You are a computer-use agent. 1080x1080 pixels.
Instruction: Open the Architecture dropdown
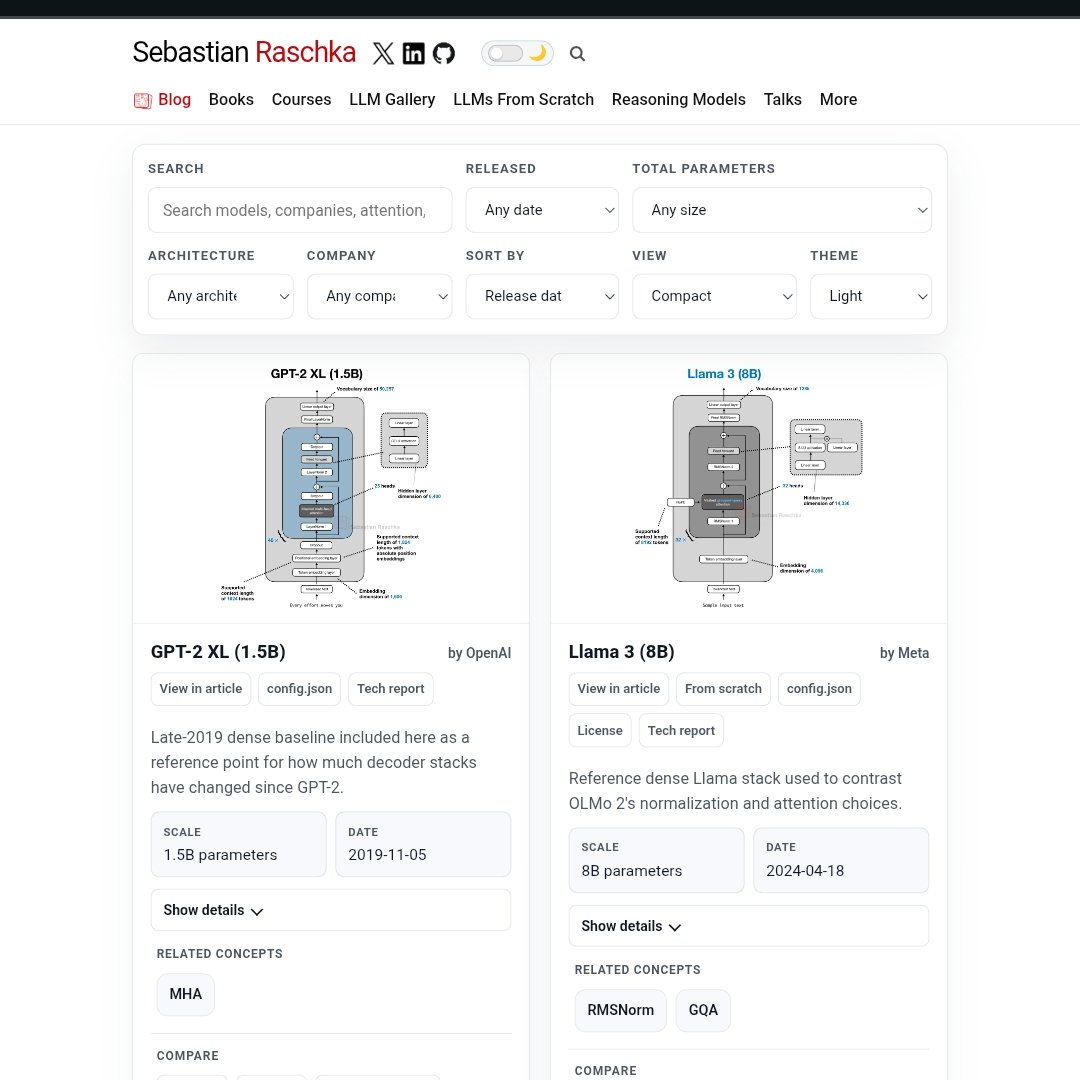click(220, 296)
